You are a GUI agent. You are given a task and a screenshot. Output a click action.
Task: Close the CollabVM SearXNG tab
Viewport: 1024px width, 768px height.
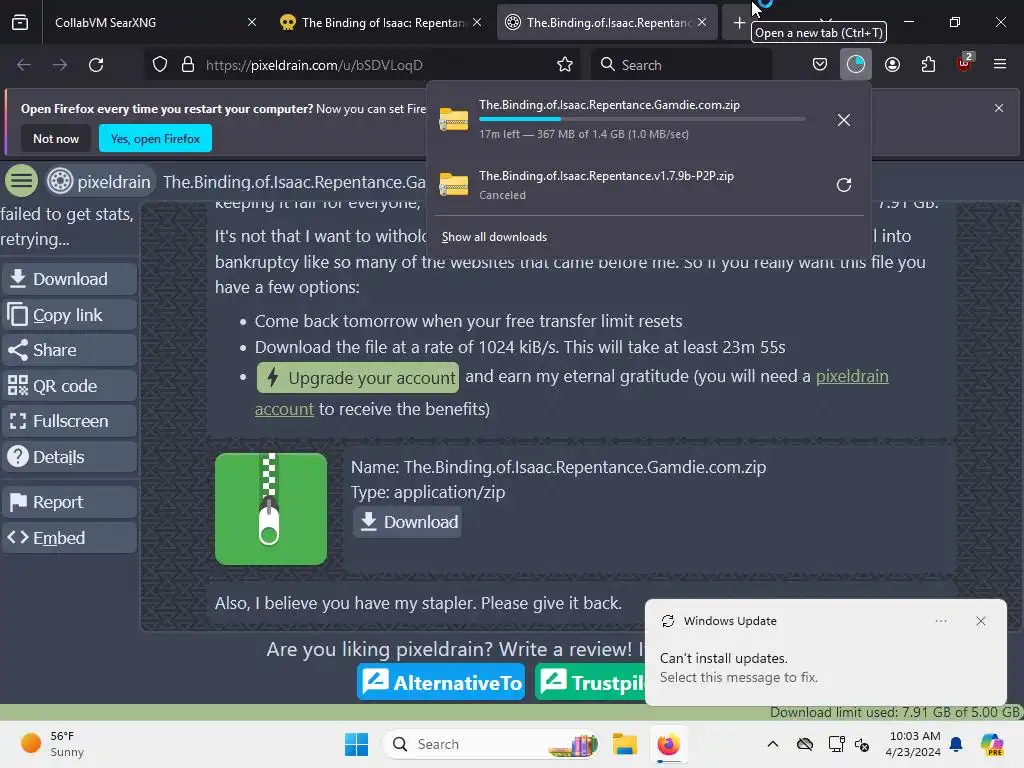pos(252,22)
